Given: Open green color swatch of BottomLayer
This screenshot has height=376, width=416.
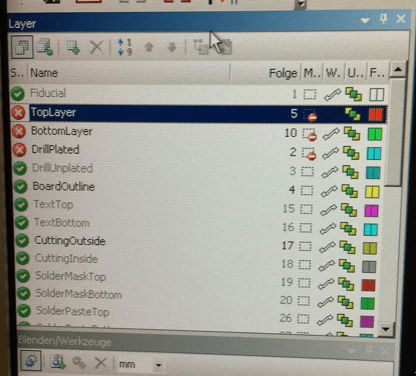Looking at the screenshot, I should [x=375, y=134].
